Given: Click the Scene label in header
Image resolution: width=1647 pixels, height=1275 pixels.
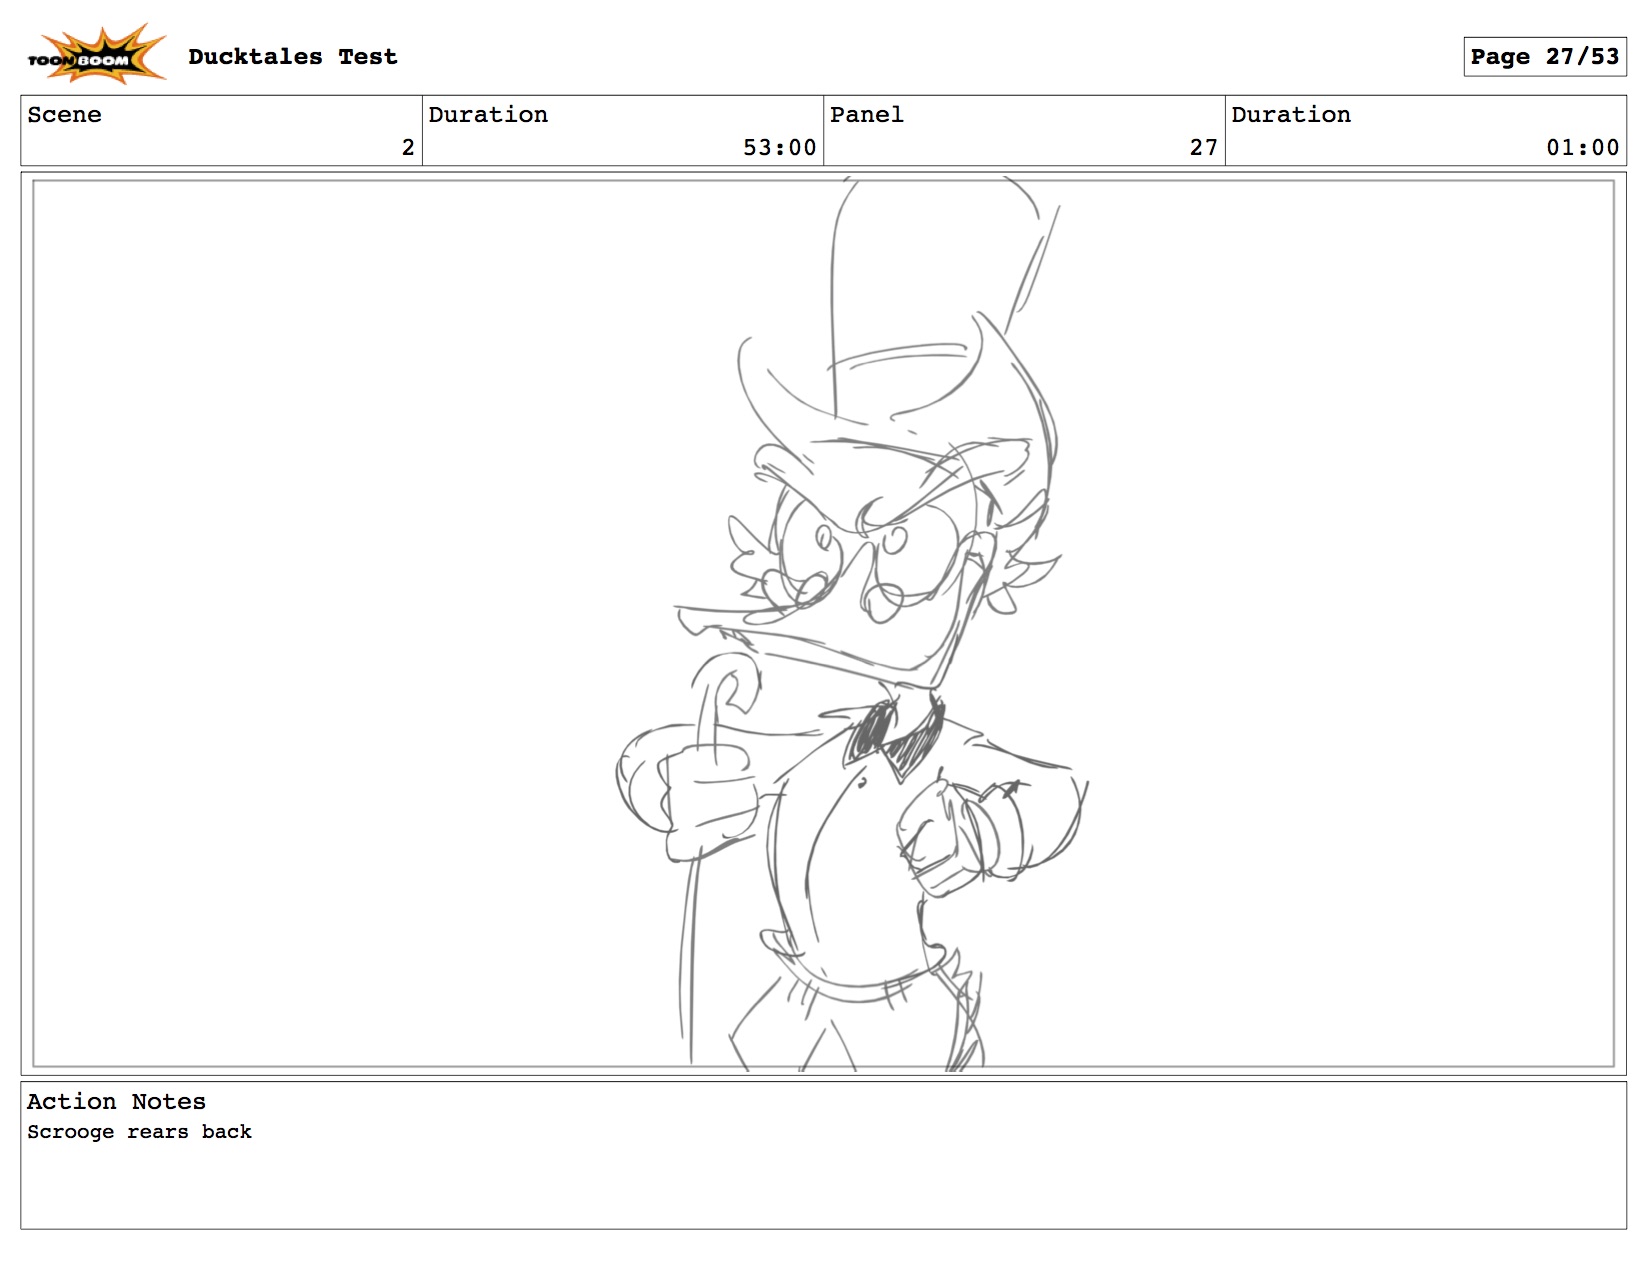Looking at the screenshot, I should click(x=64, y=115).
